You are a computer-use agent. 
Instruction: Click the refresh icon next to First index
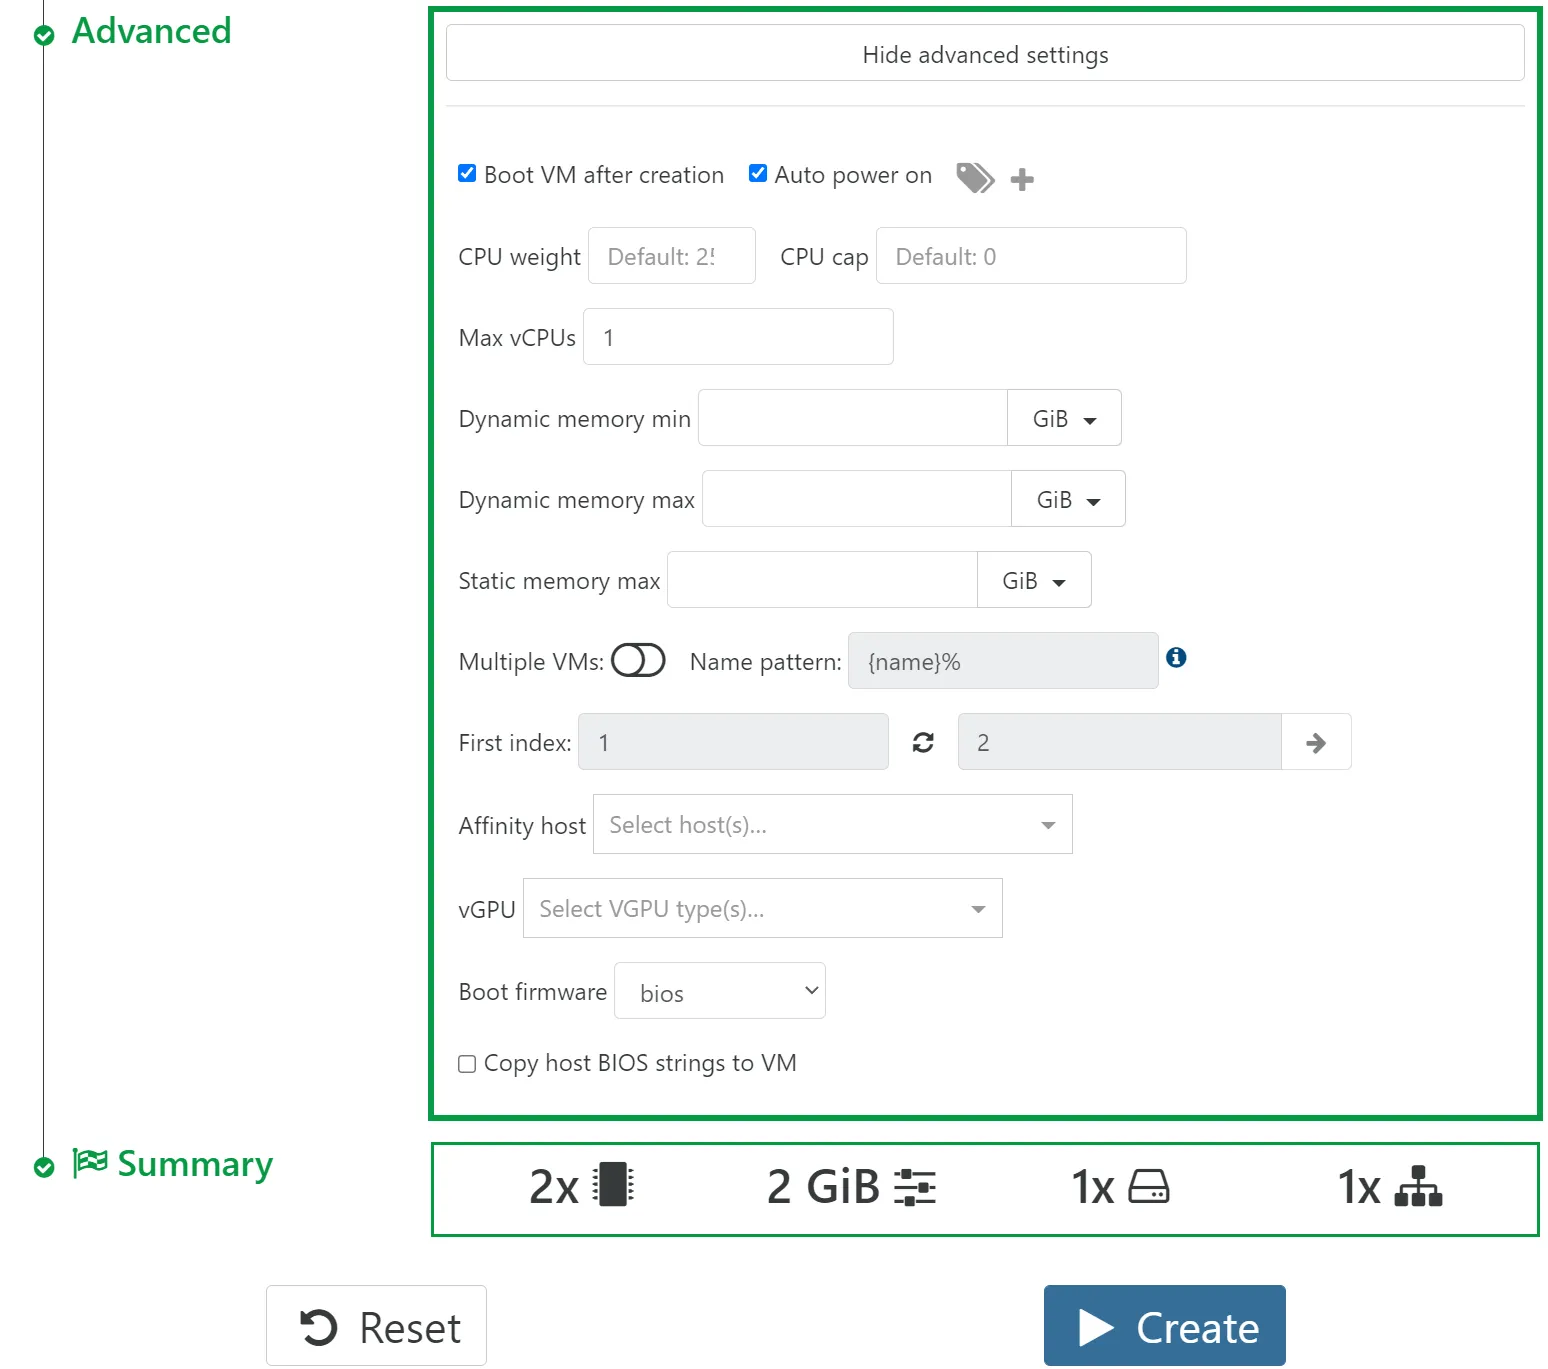pyautogui.click(x=923, y=742)
